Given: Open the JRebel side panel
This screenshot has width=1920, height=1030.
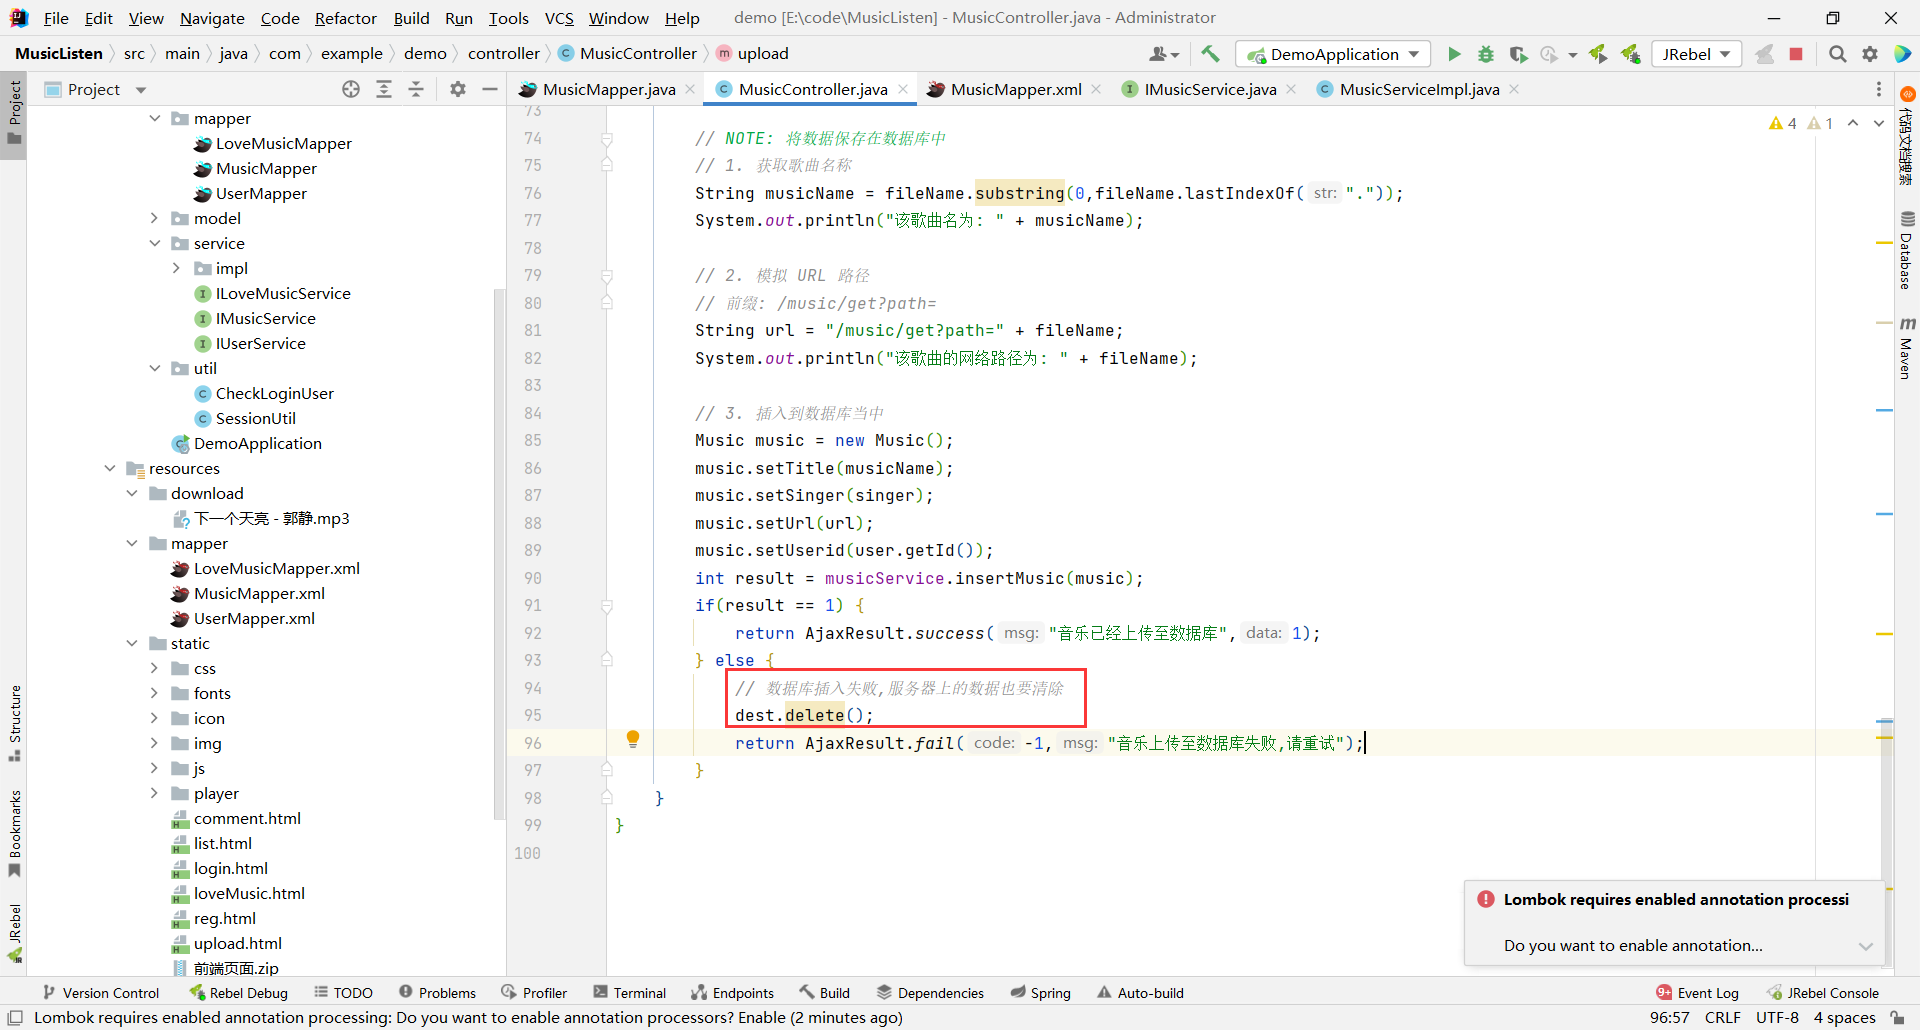Looking at the screenshot, I should (x=14, y=933).
